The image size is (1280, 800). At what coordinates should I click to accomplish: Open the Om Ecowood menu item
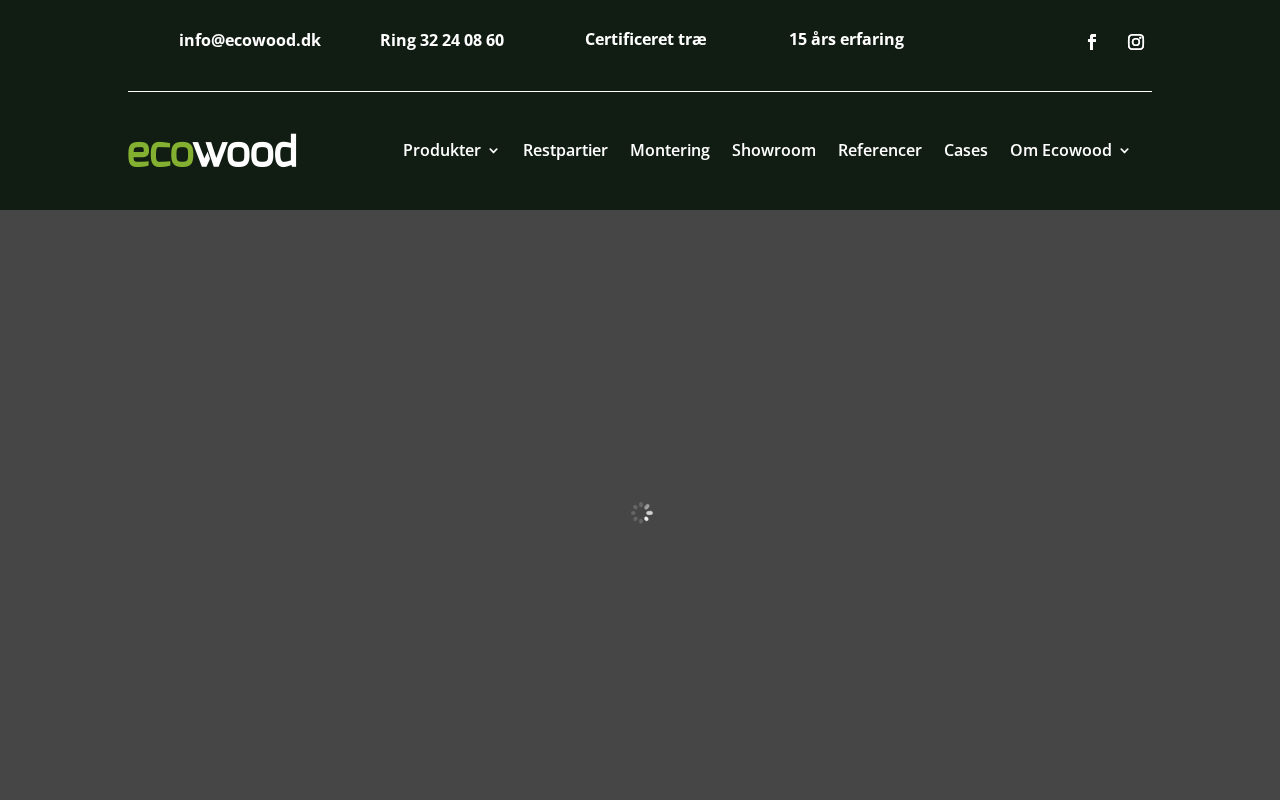(1061, 150)
